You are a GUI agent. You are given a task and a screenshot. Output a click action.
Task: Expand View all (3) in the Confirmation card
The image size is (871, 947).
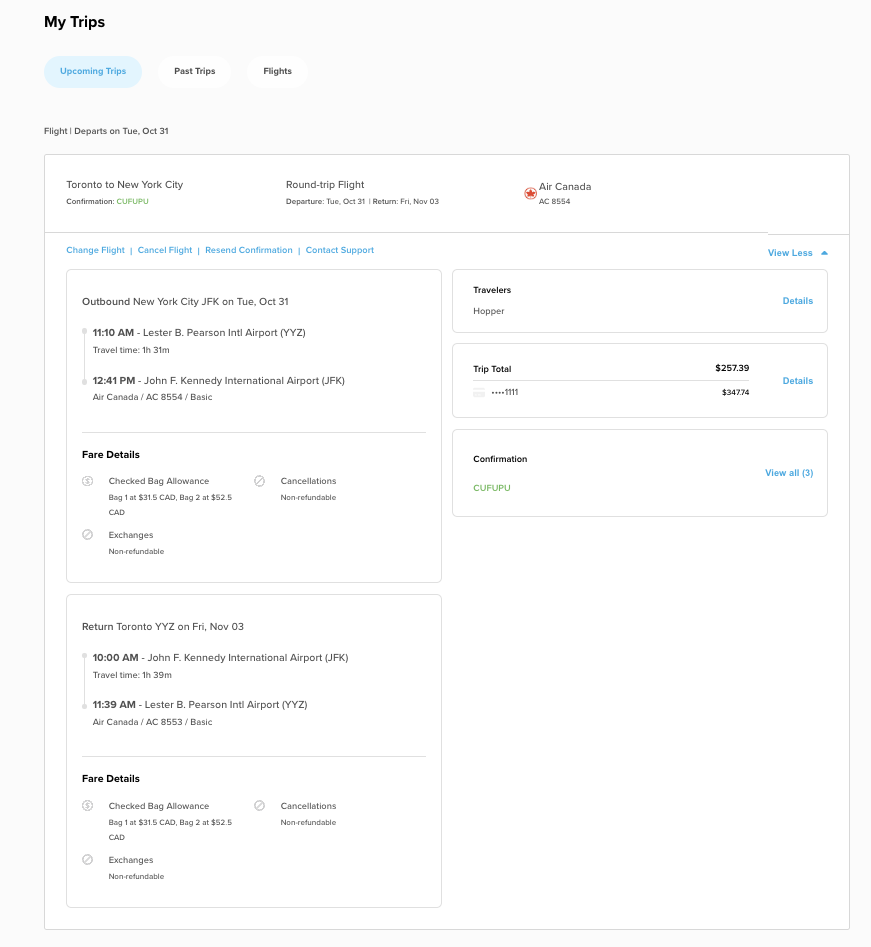tap(789, 473)
